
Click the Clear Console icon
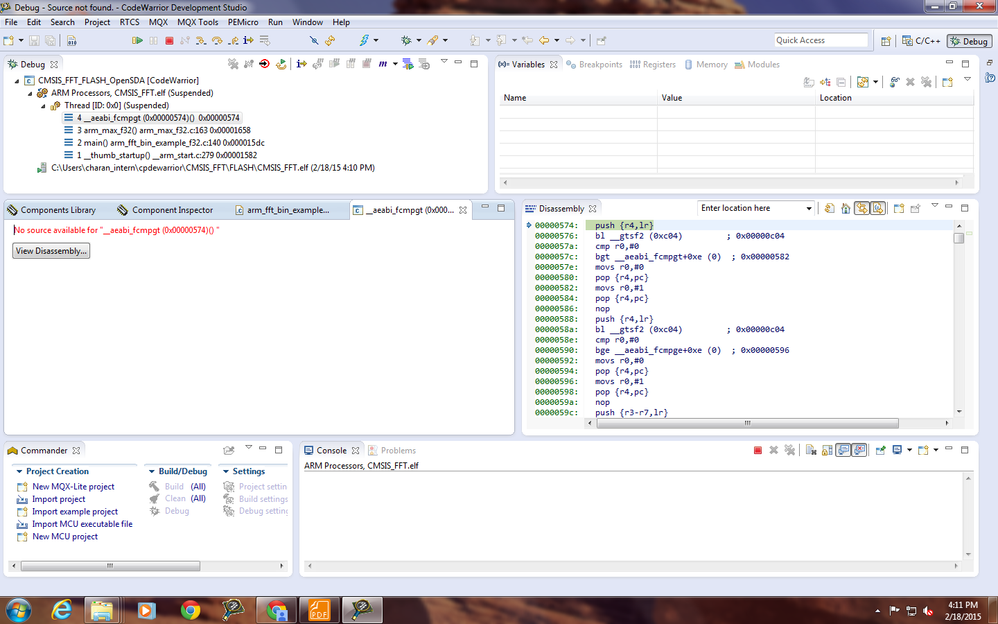point(811,450)
